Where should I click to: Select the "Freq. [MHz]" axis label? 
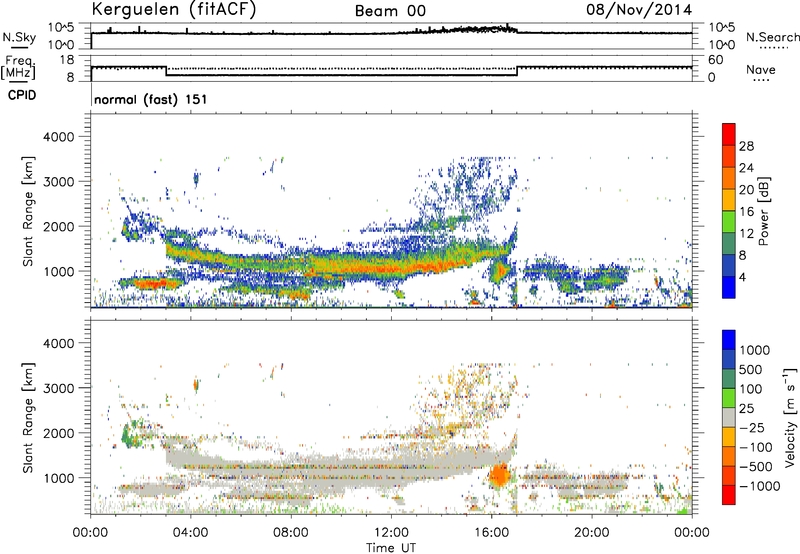point(19,67)
